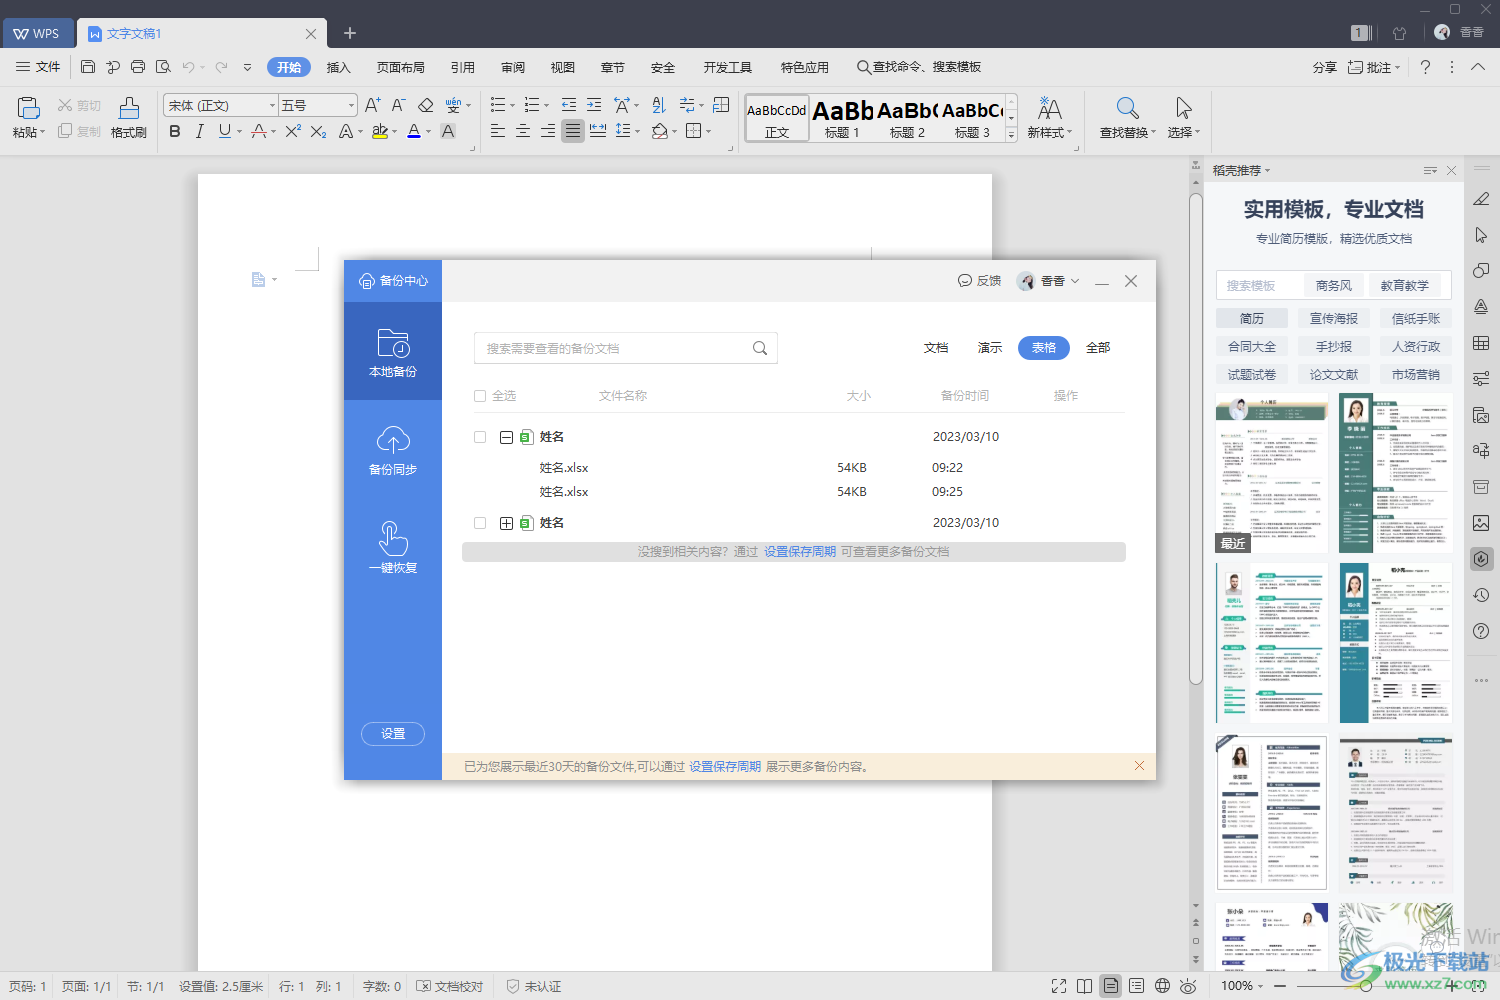Check the box for second 姓名 backup group
The image size is (1500, 1000).
tap(480, 523)
